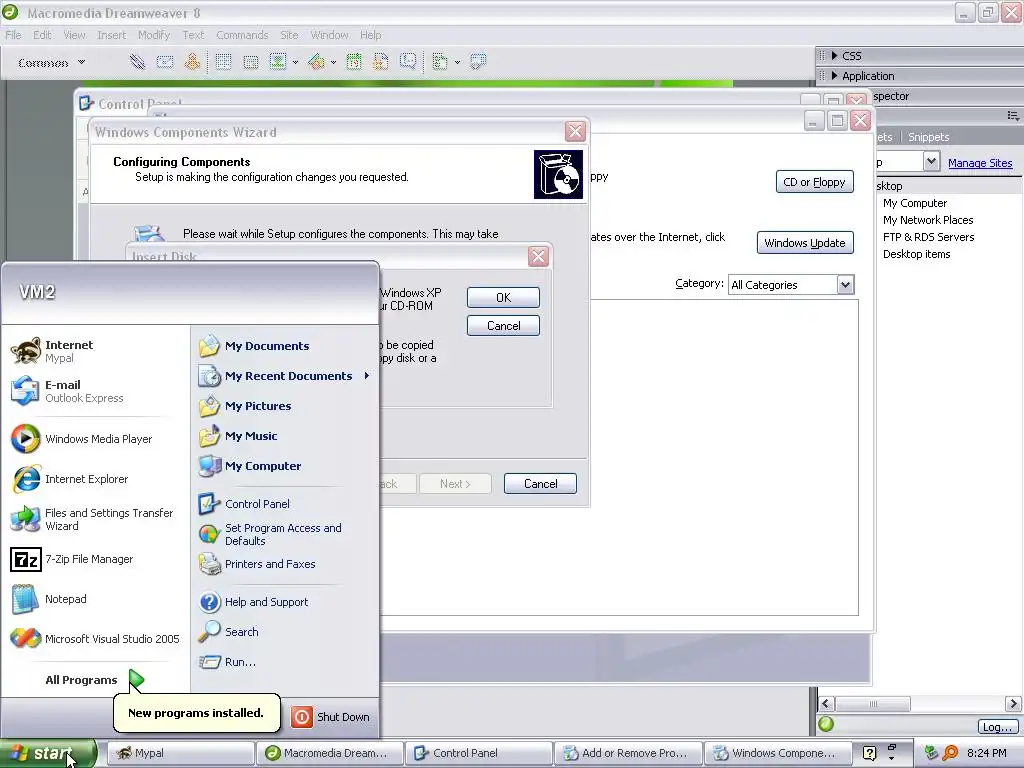Click the Files panel scroll right arrow
This screenshot has height=768, width=1024.
pyautogui.click(x=1013, y=703)
